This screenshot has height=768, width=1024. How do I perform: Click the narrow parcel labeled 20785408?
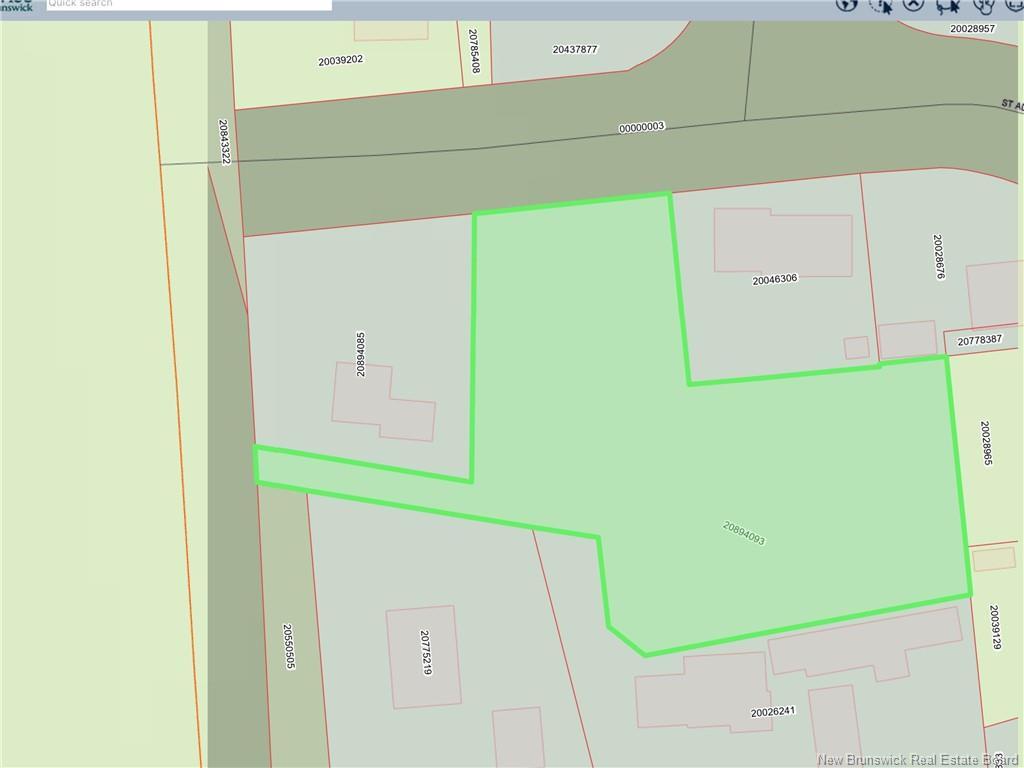(x=475, y=50)
